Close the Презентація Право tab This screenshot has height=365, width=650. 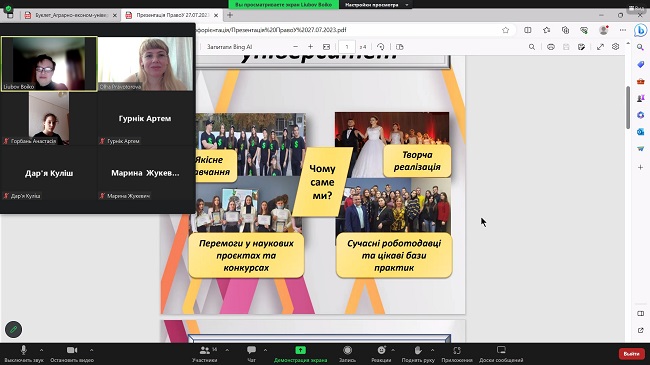tap(216, 15)
